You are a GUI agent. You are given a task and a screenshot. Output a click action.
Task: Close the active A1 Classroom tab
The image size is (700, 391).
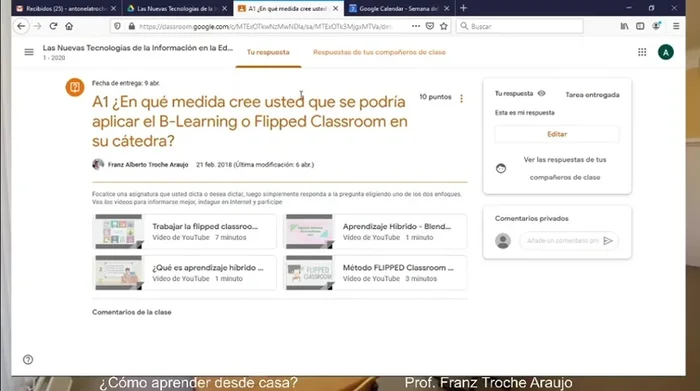335,8
